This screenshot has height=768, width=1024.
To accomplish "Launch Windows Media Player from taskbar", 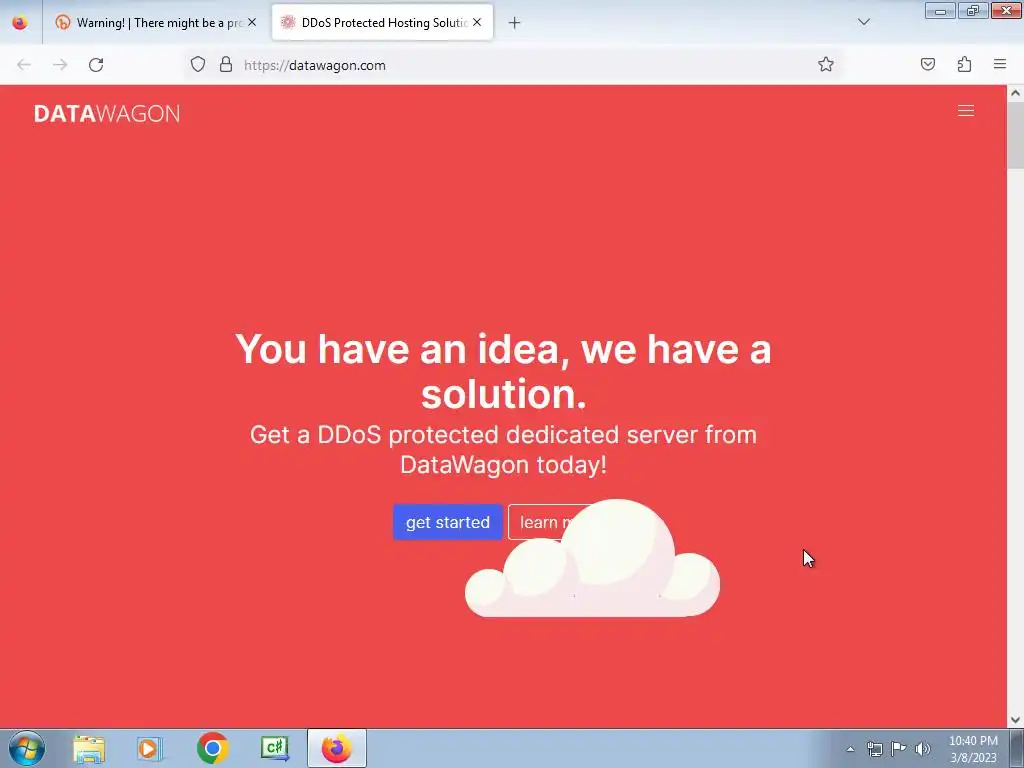I will (150, 749).
